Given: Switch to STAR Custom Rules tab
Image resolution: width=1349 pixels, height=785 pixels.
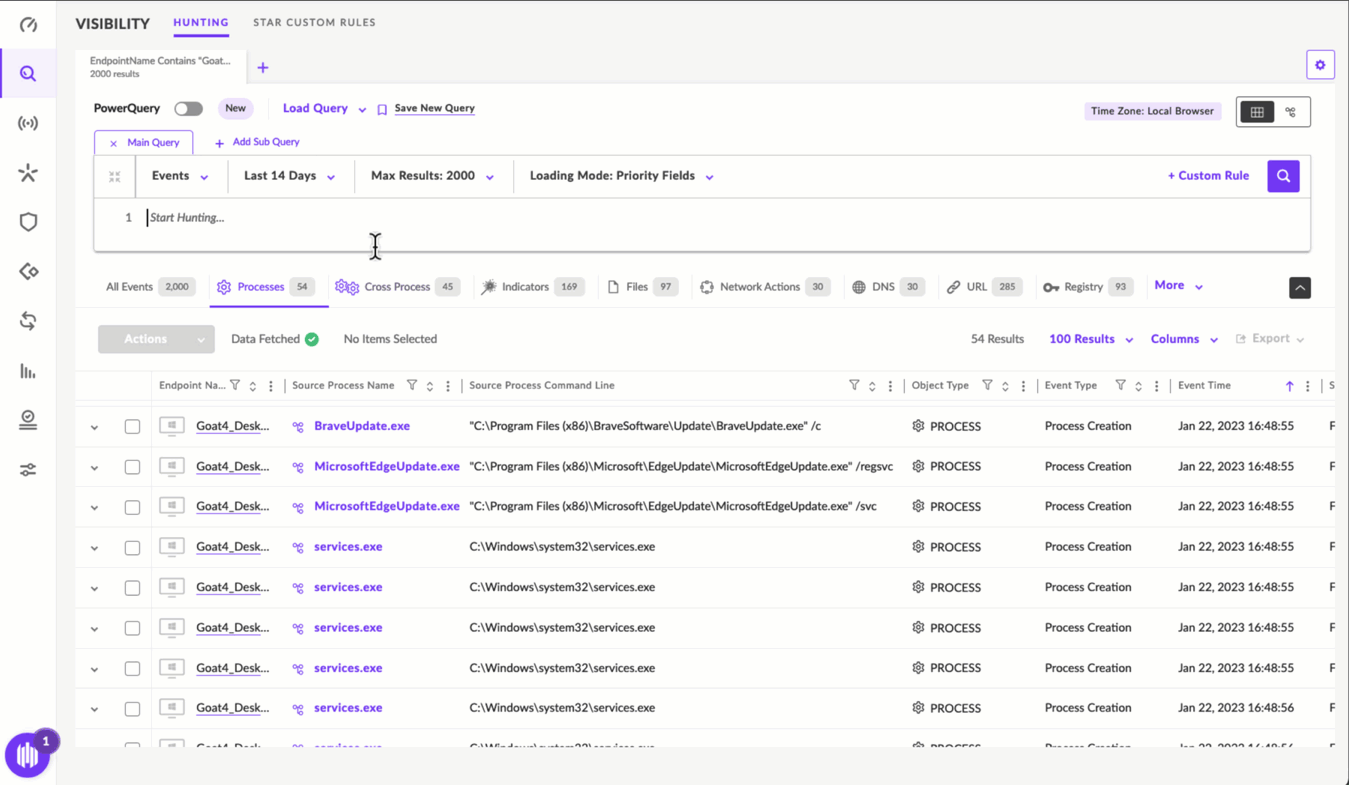Looking at the screenshot, I should 314,22.
